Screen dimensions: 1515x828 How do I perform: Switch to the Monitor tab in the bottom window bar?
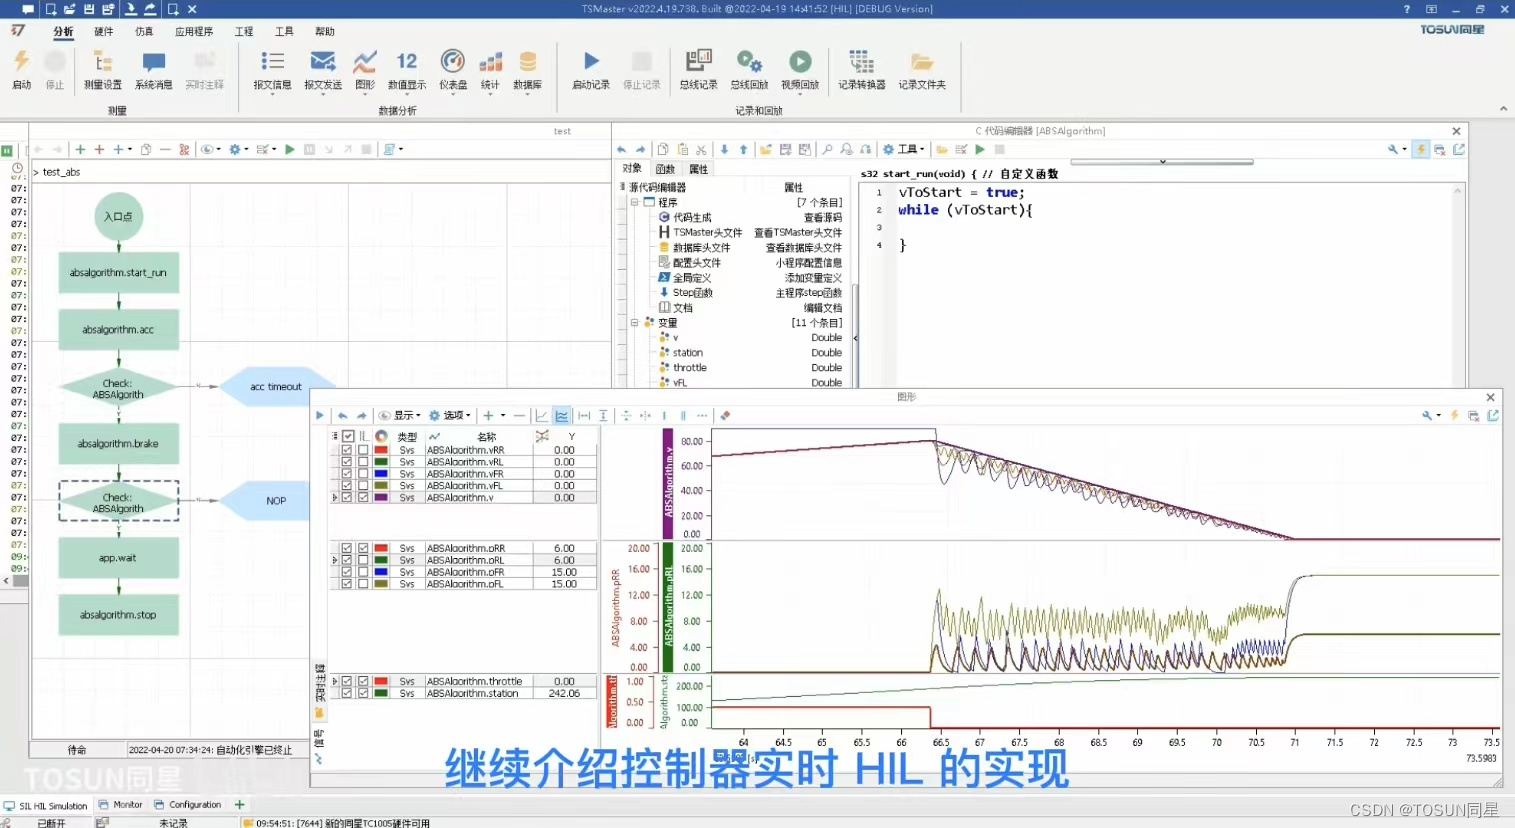[121, 805]
